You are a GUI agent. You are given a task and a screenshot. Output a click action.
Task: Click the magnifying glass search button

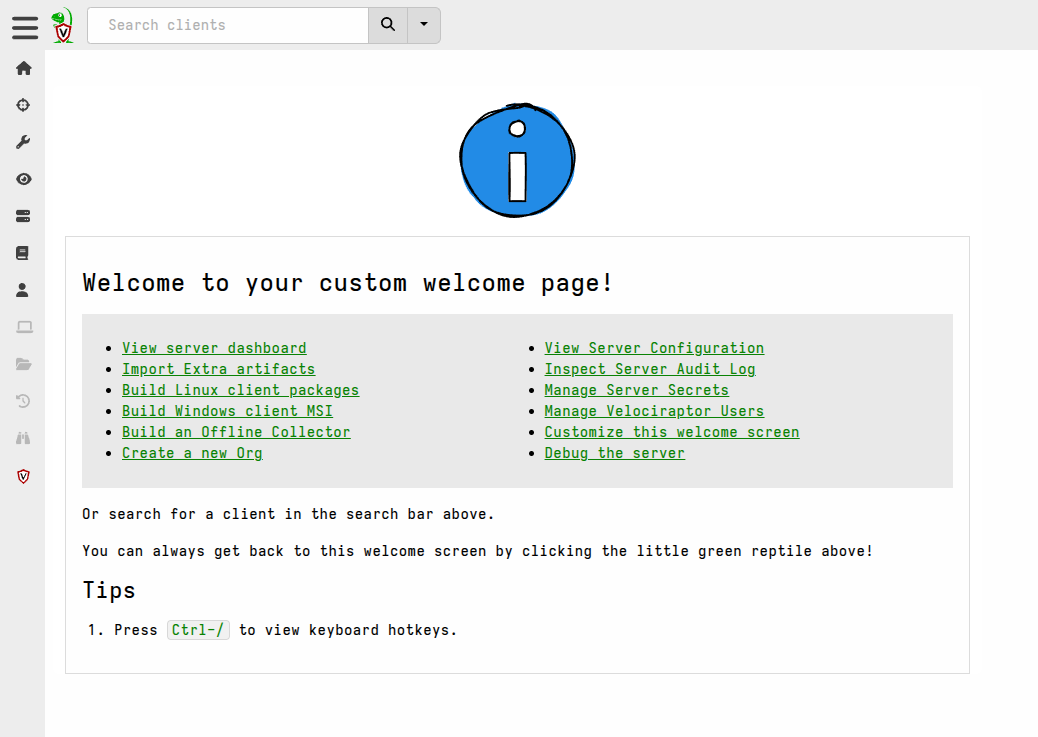click(387, 25)
